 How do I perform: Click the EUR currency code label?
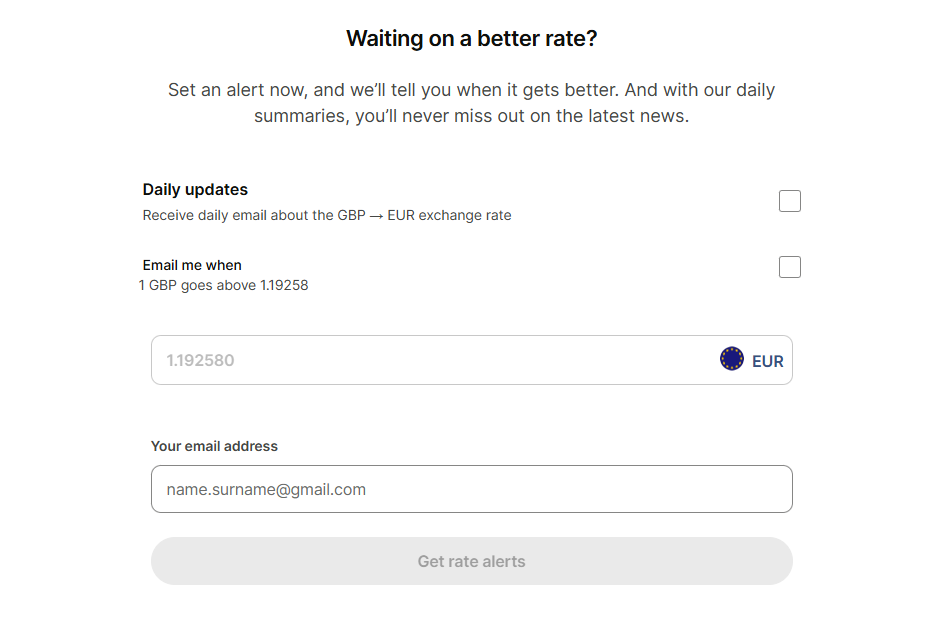tap(767, 361)
